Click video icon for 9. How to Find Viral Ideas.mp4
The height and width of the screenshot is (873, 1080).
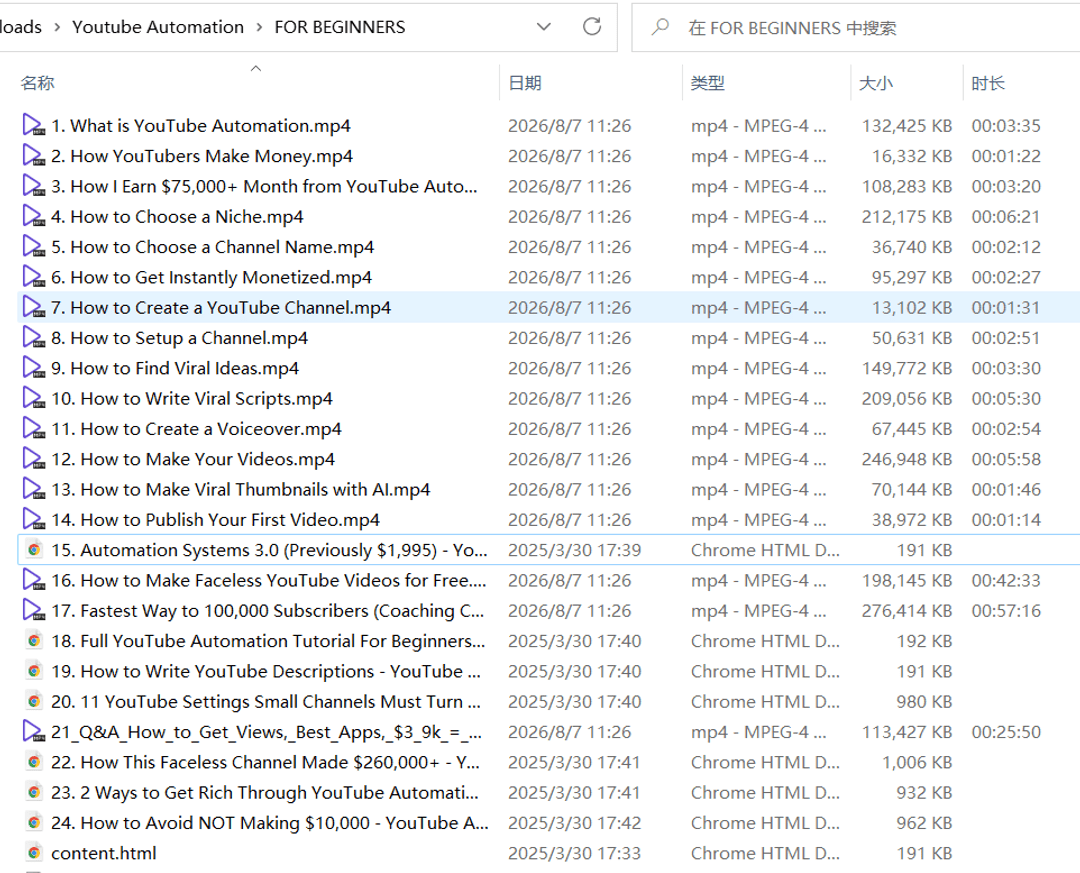click(x=33, y=368)
